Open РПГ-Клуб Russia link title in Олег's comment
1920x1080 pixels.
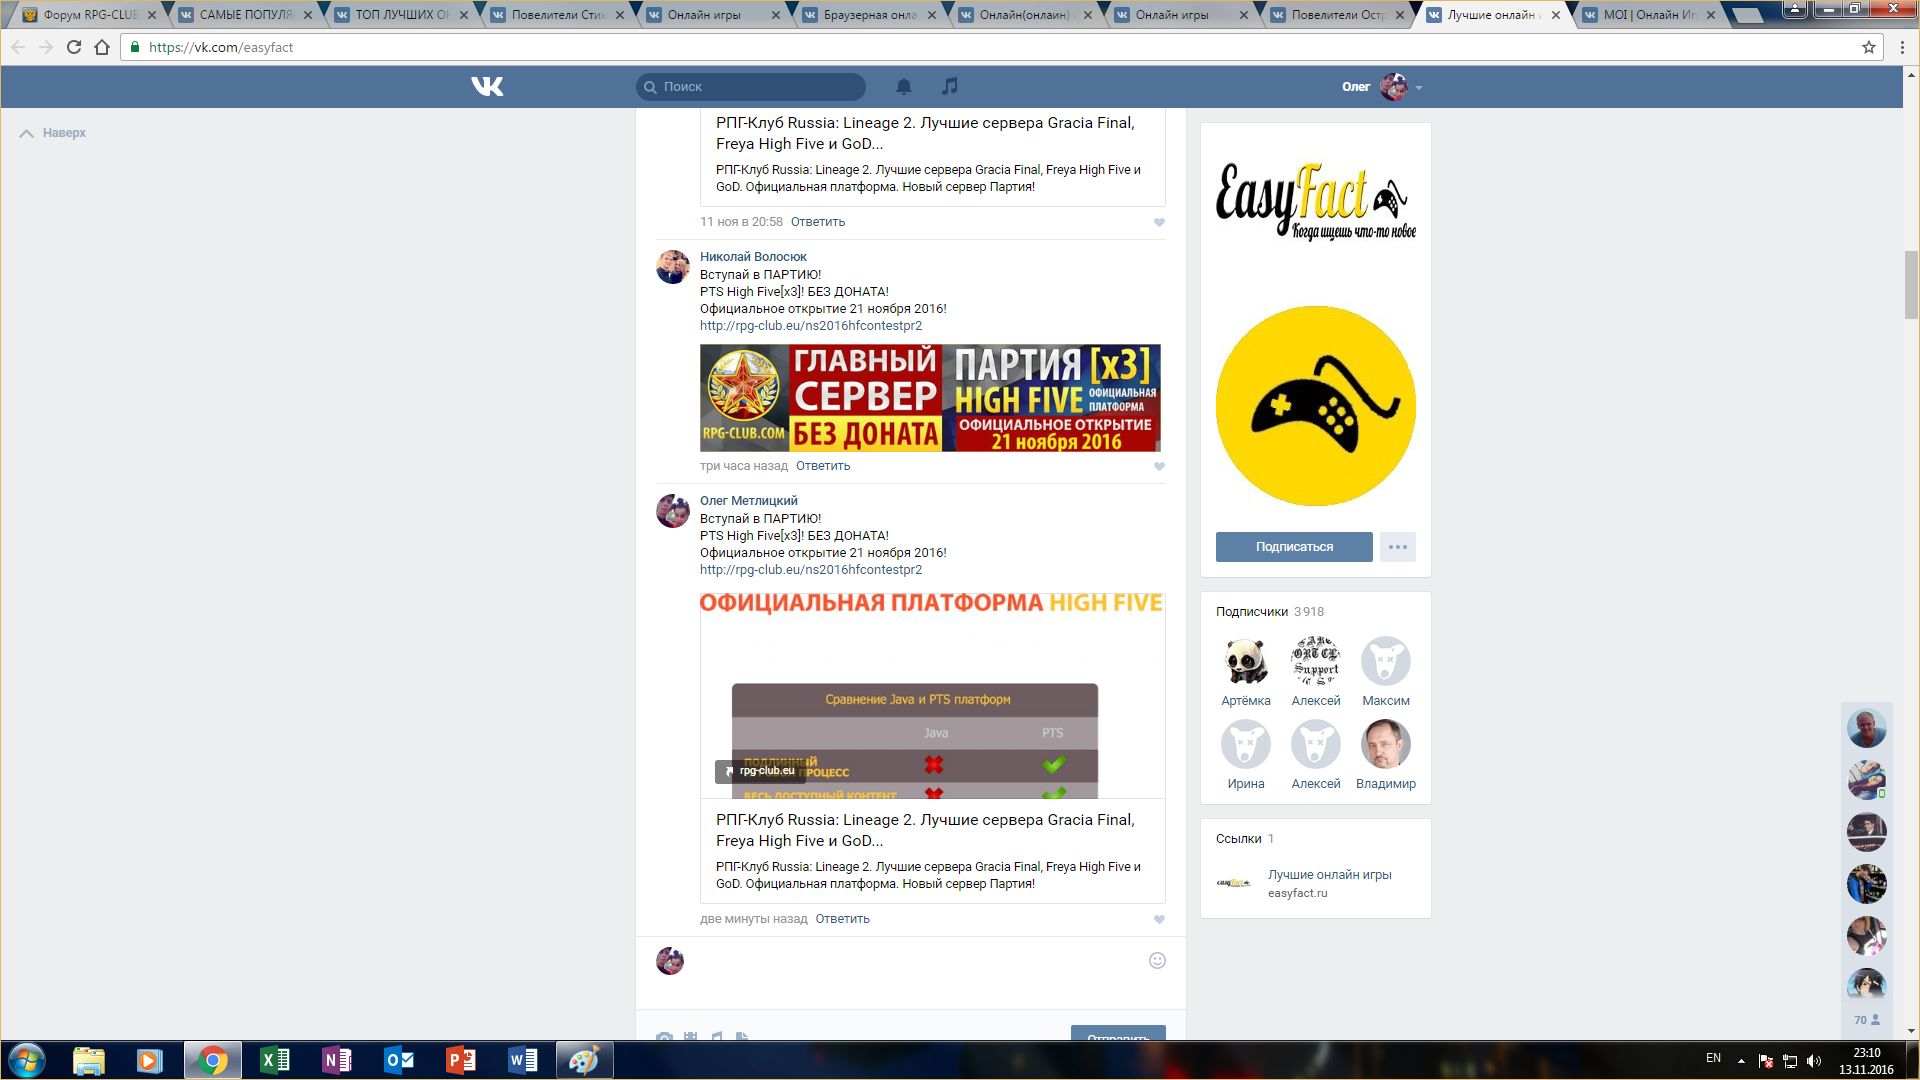[925, 830]
